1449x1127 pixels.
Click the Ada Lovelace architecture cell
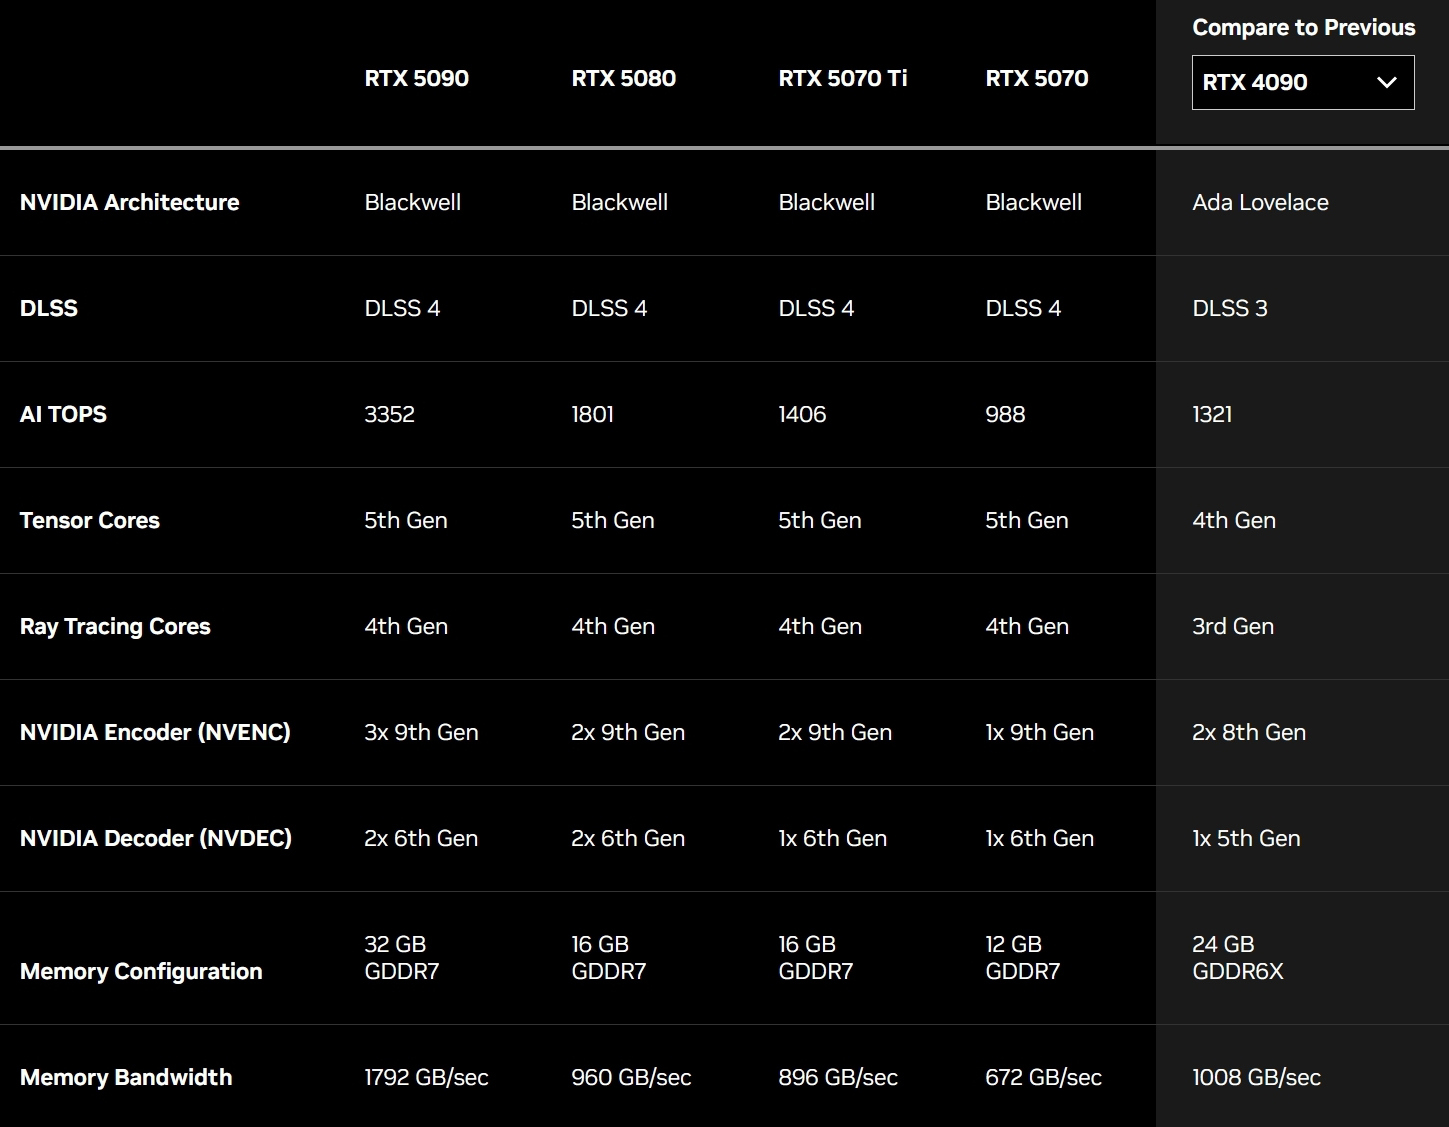click(x=1260, y=202)
